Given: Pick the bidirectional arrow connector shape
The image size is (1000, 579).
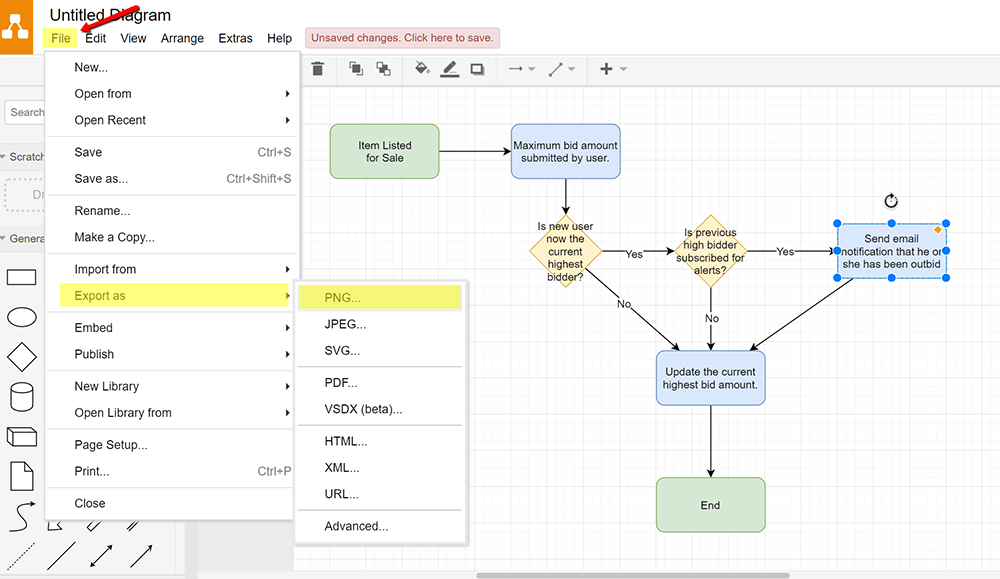Looking at the screenshot, I should click(101, 555).
